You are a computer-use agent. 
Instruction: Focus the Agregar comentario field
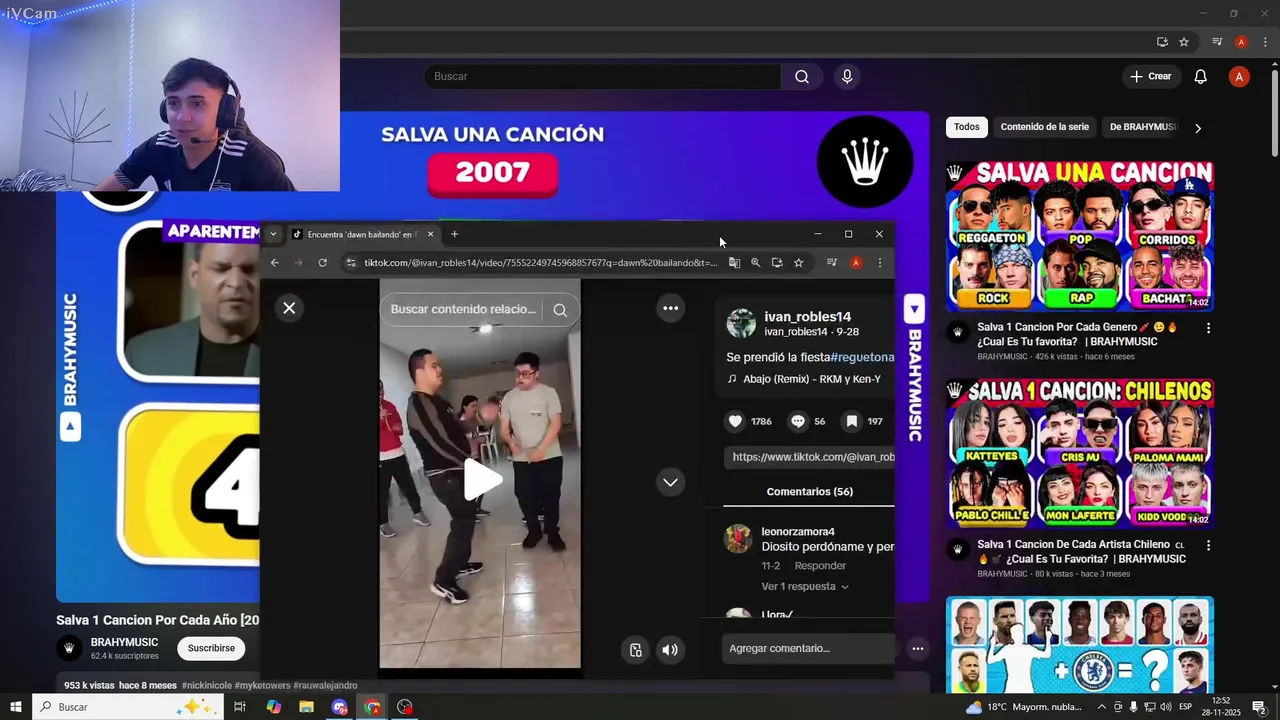[808, 649]
